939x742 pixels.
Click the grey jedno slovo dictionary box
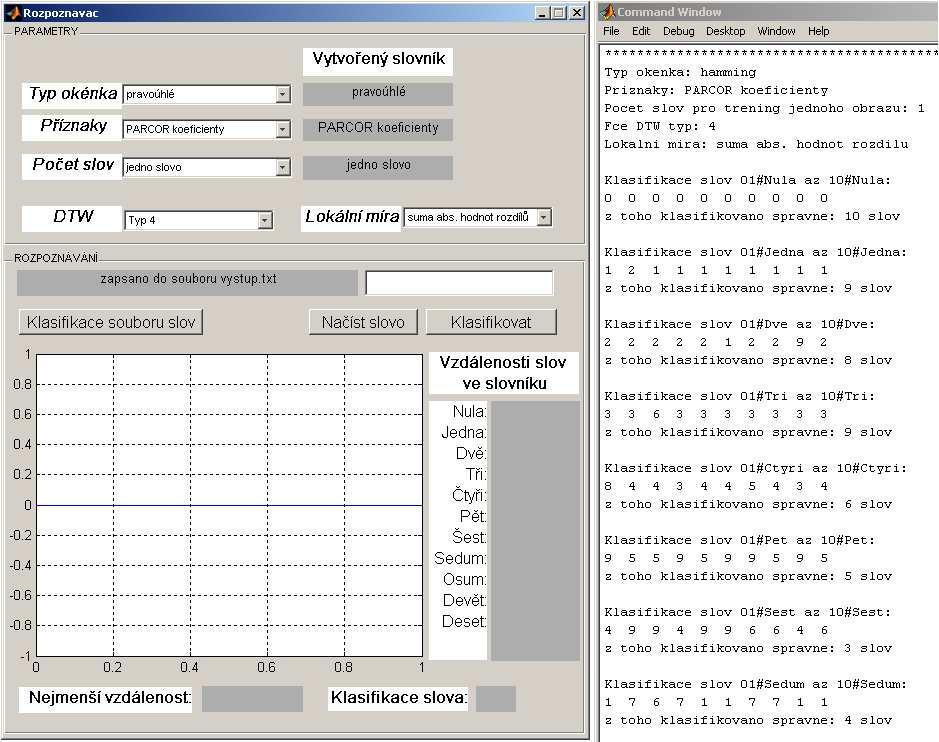click(x=378, y=166)
